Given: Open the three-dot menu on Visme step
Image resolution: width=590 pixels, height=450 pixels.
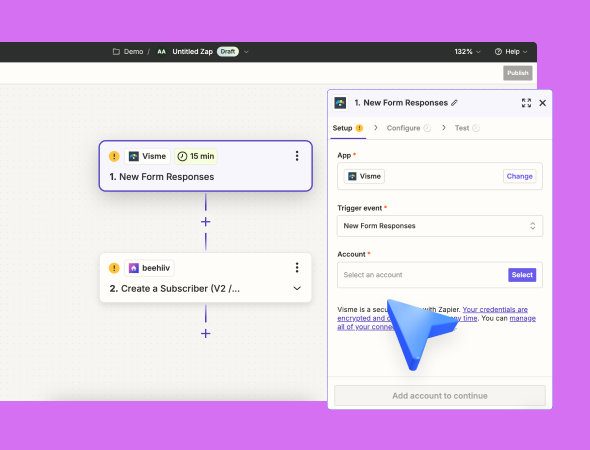Looking at the screenshot, I should pyautogui.click(x=297, y=156).
